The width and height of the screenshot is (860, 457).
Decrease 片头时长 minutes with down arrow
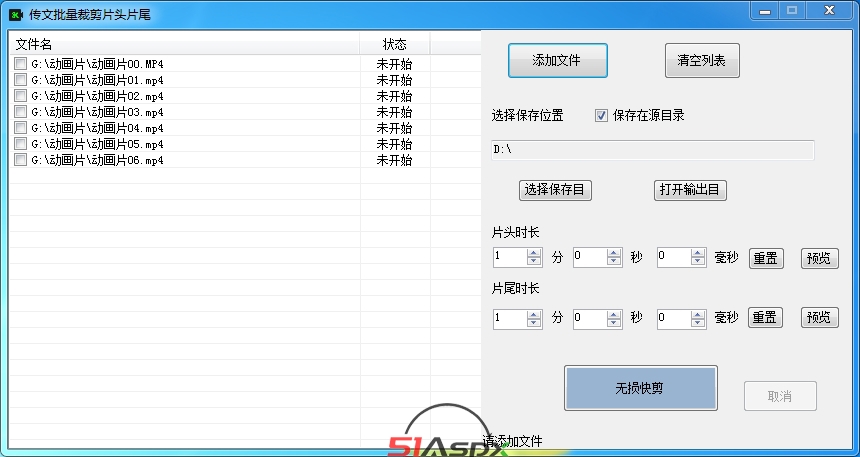pos(534,262)
